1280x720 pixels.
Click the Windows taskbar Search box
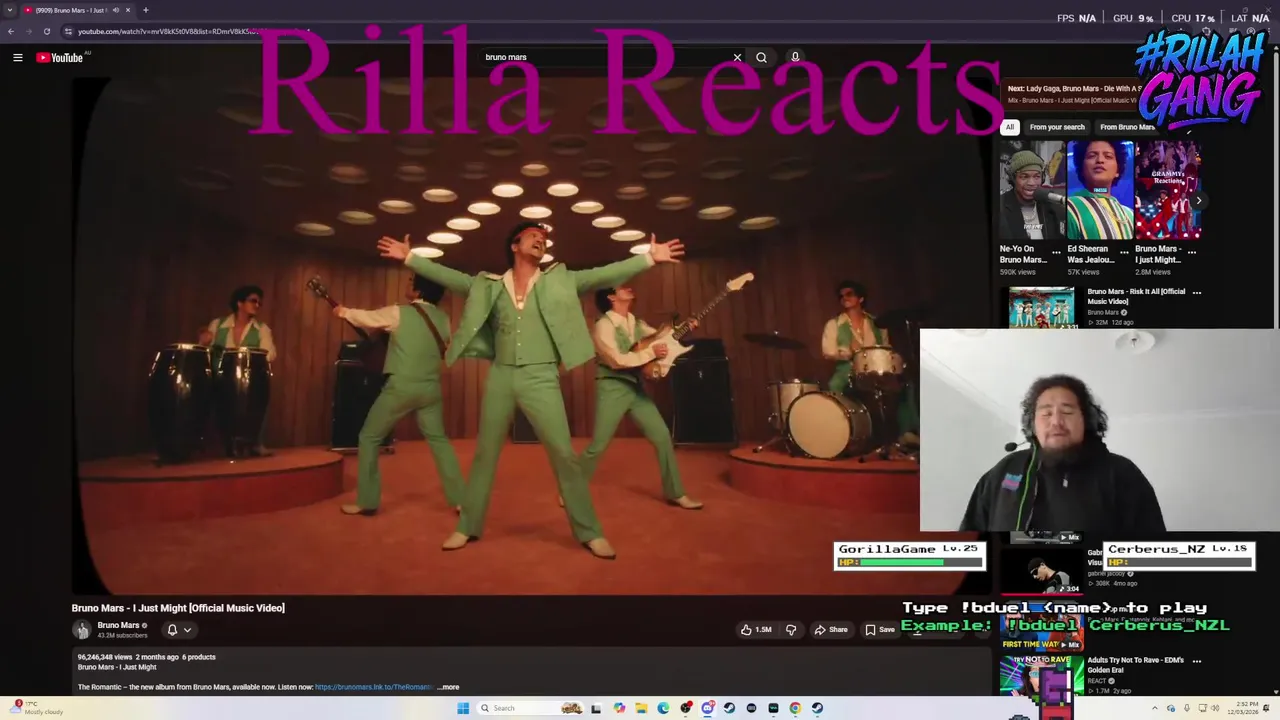tap(530, 708)
